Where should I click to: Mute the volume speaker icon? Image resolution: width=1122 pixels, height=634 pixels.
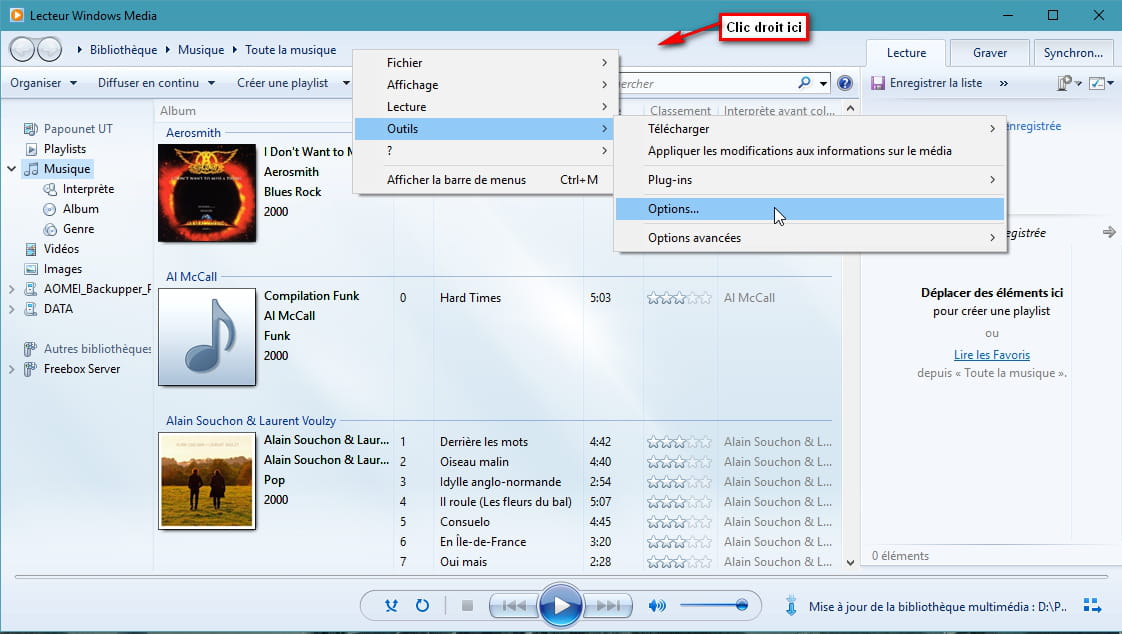click(657, 605)
